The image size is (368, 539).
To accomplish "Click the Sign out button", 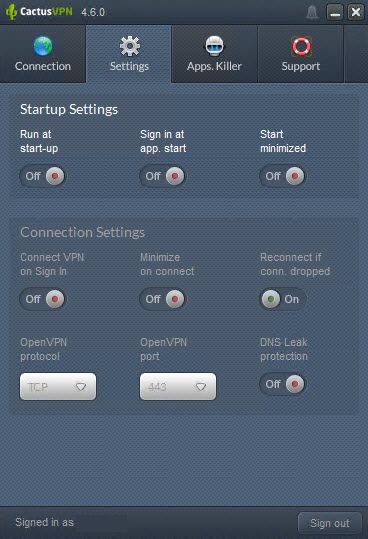I will tap(330, 523).
